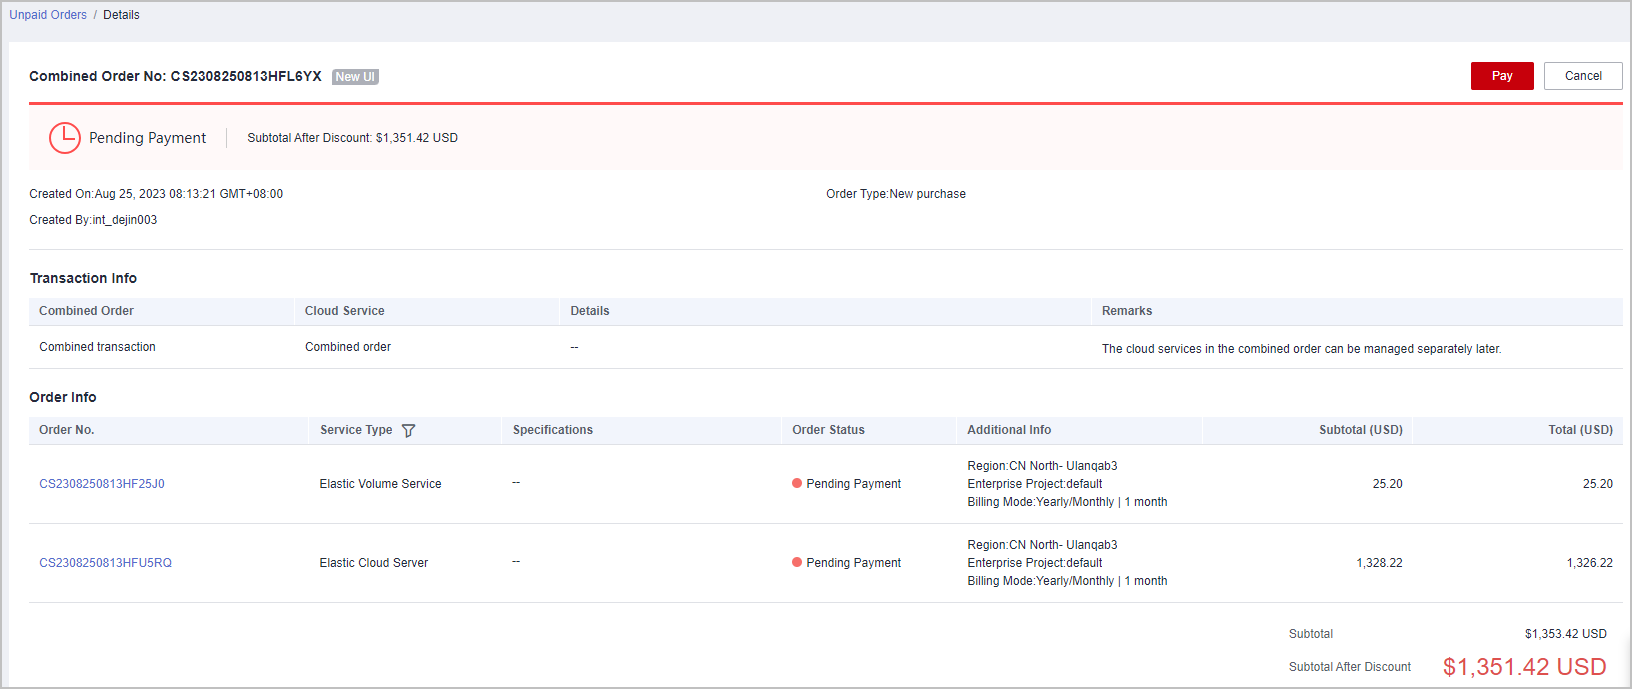Select the Elastic Volume Service text
This screenshot has width=1632, height=689.
380,484
